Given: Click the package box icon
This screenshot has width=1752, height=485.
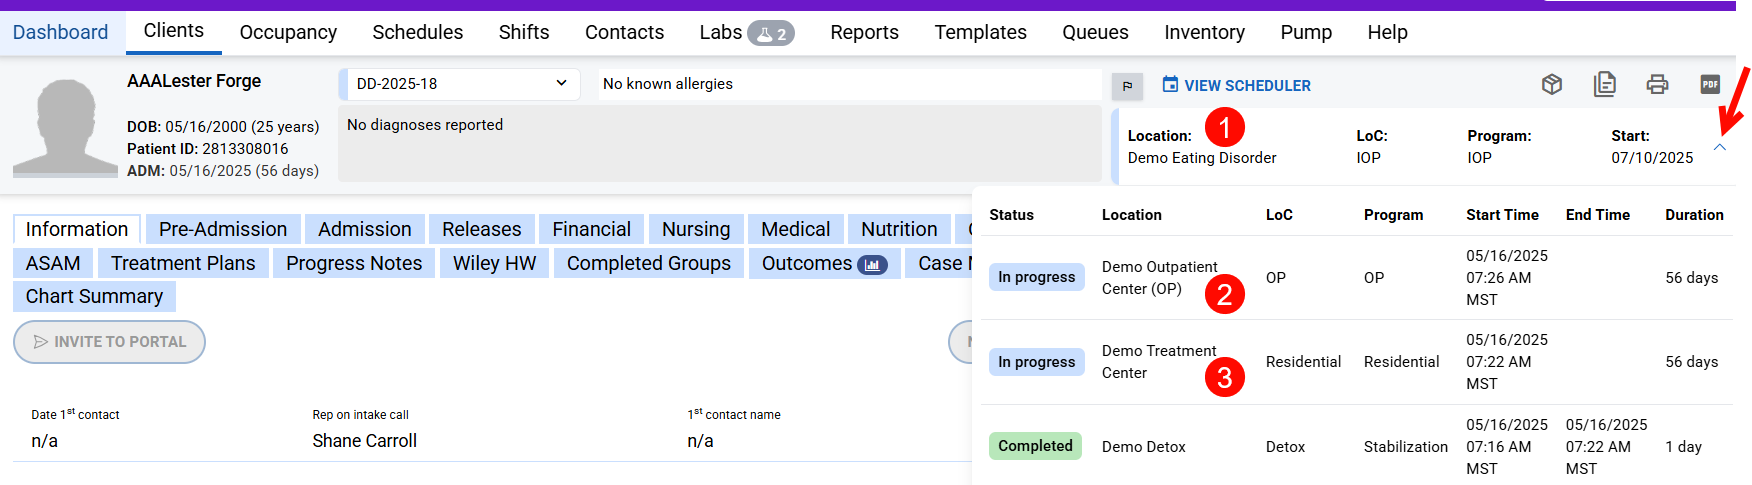Looking at the screenshot, I should point(1552,85).
